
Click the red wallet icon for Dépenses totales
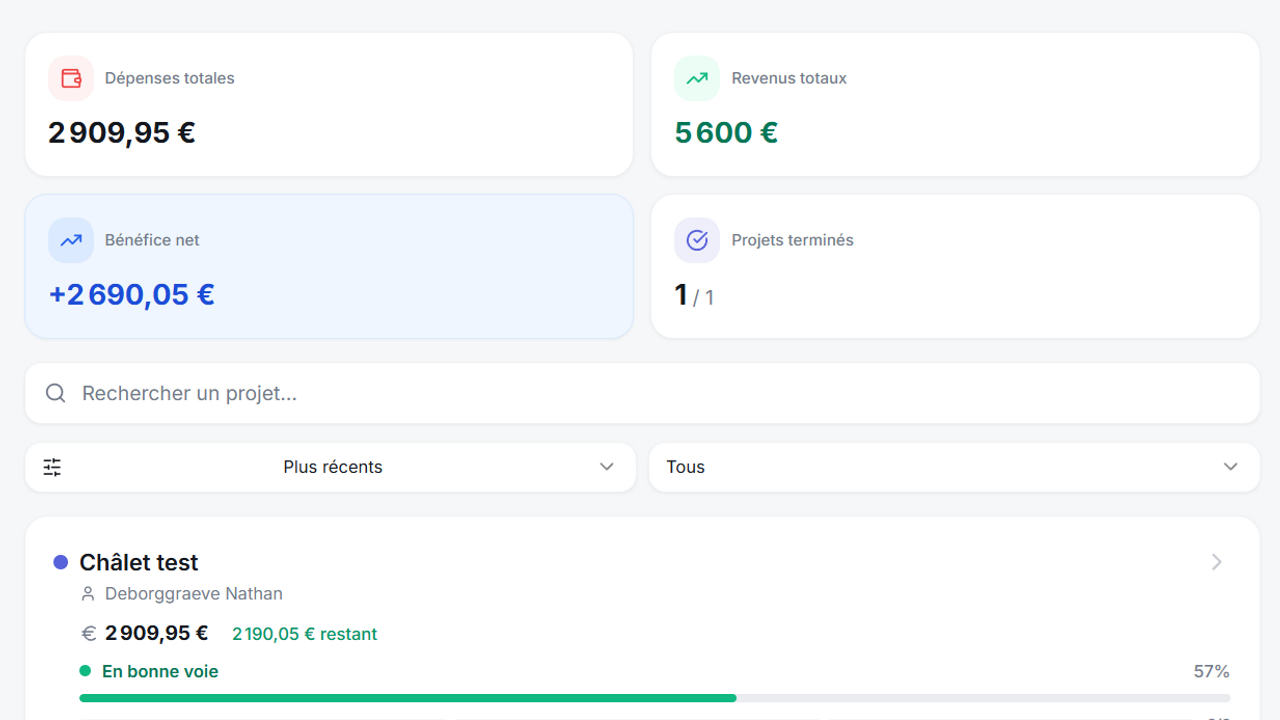pyautogui.click(x=71, y=78)
